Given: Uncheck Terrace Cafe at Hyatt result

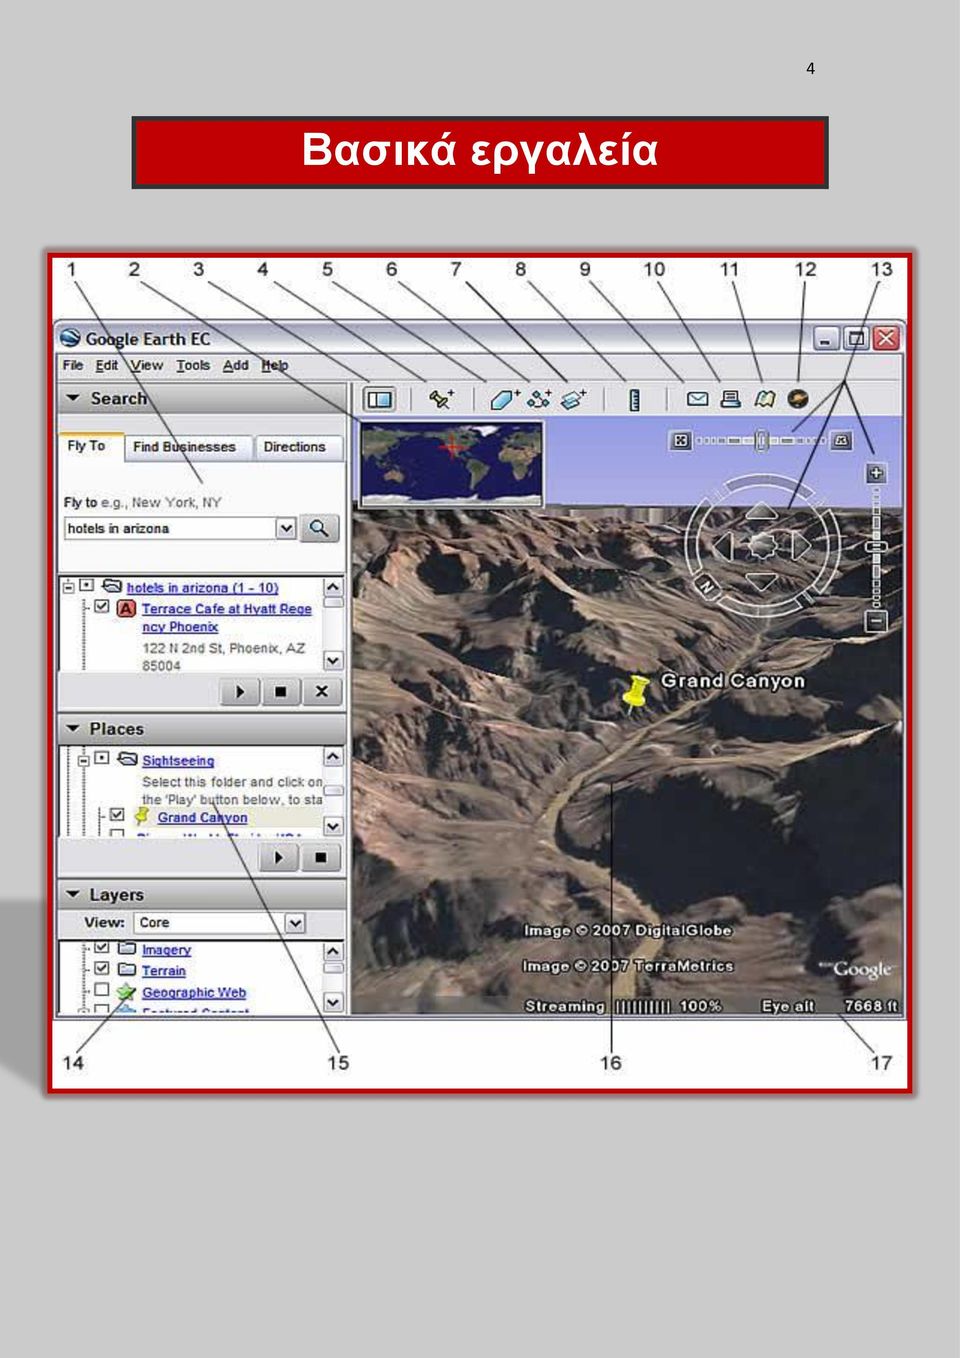Looking at the screenshot, I should 102,607.
